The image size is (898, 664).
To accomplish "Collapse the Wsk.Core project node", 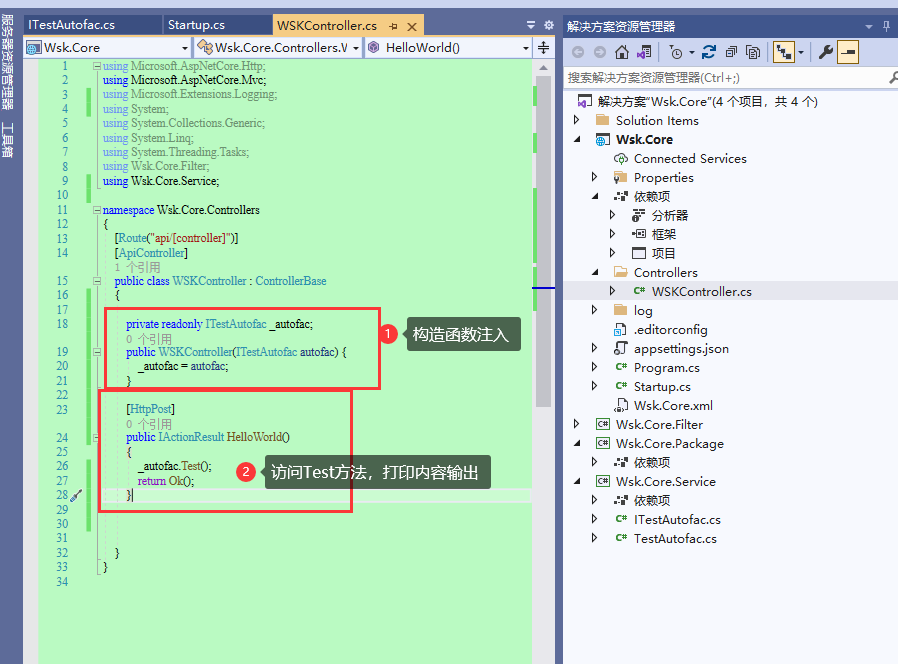I will pyautogui.click(x=577, y=139).
